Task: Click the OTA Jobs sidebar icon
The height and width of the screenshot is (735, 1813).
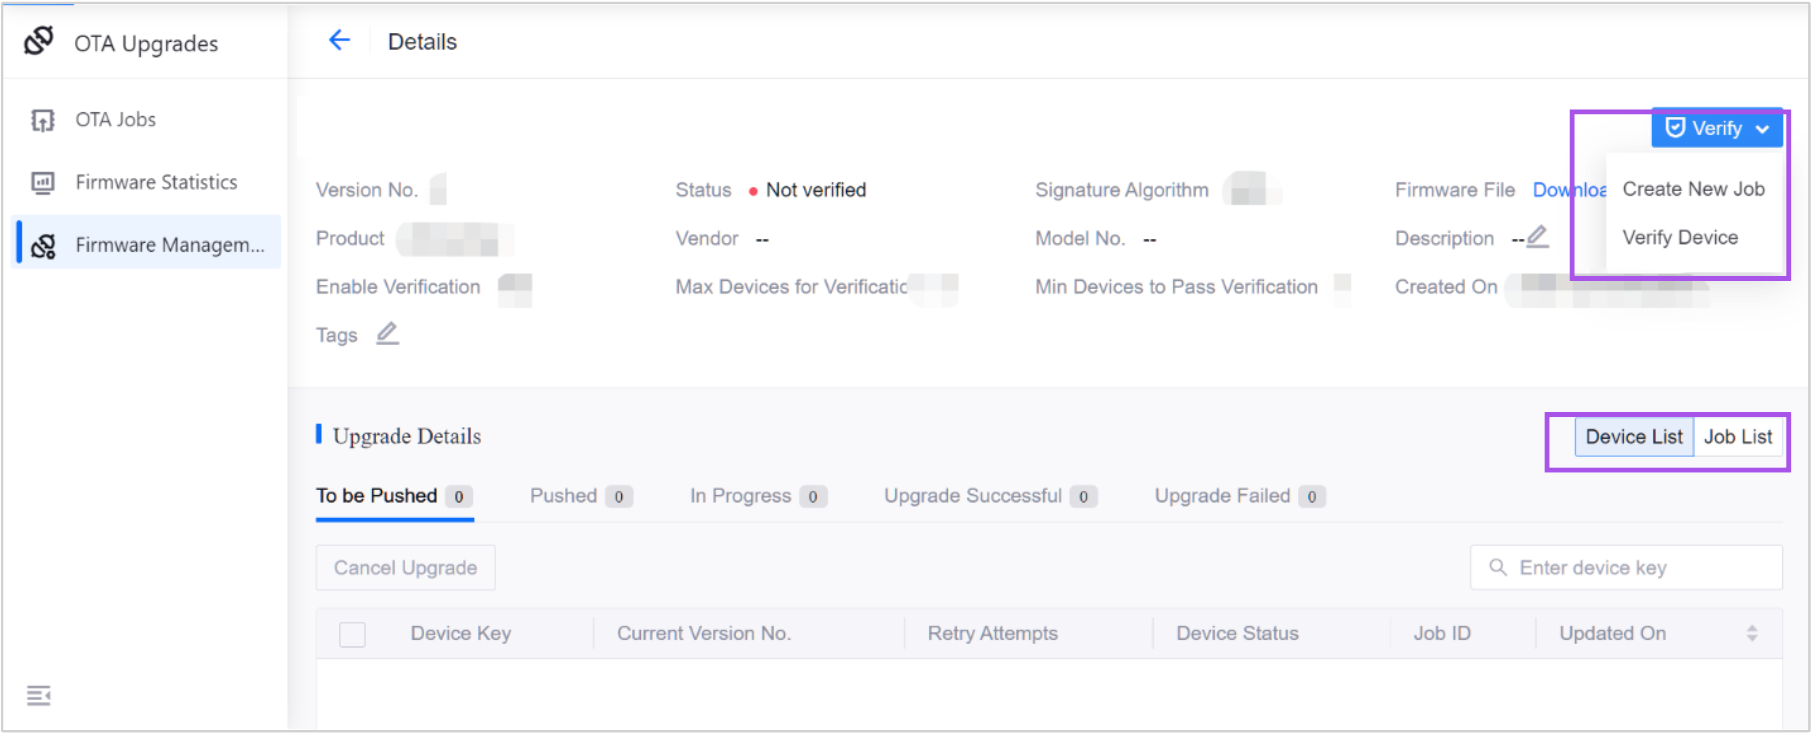Action: click(43, 120)
